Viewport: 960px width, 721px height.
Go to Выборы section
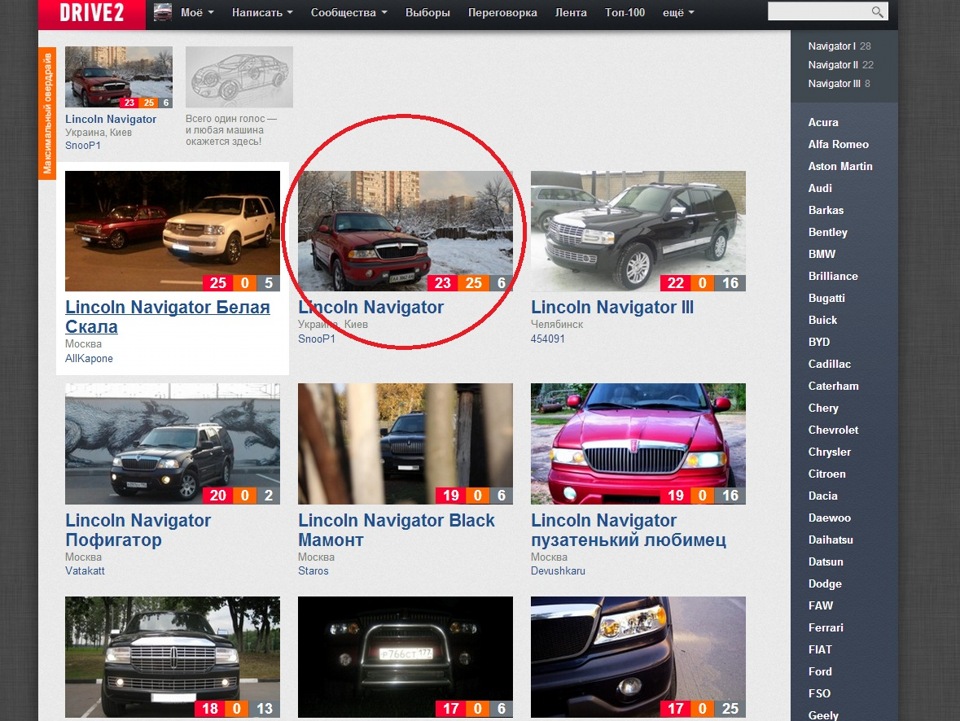point(427,12)
